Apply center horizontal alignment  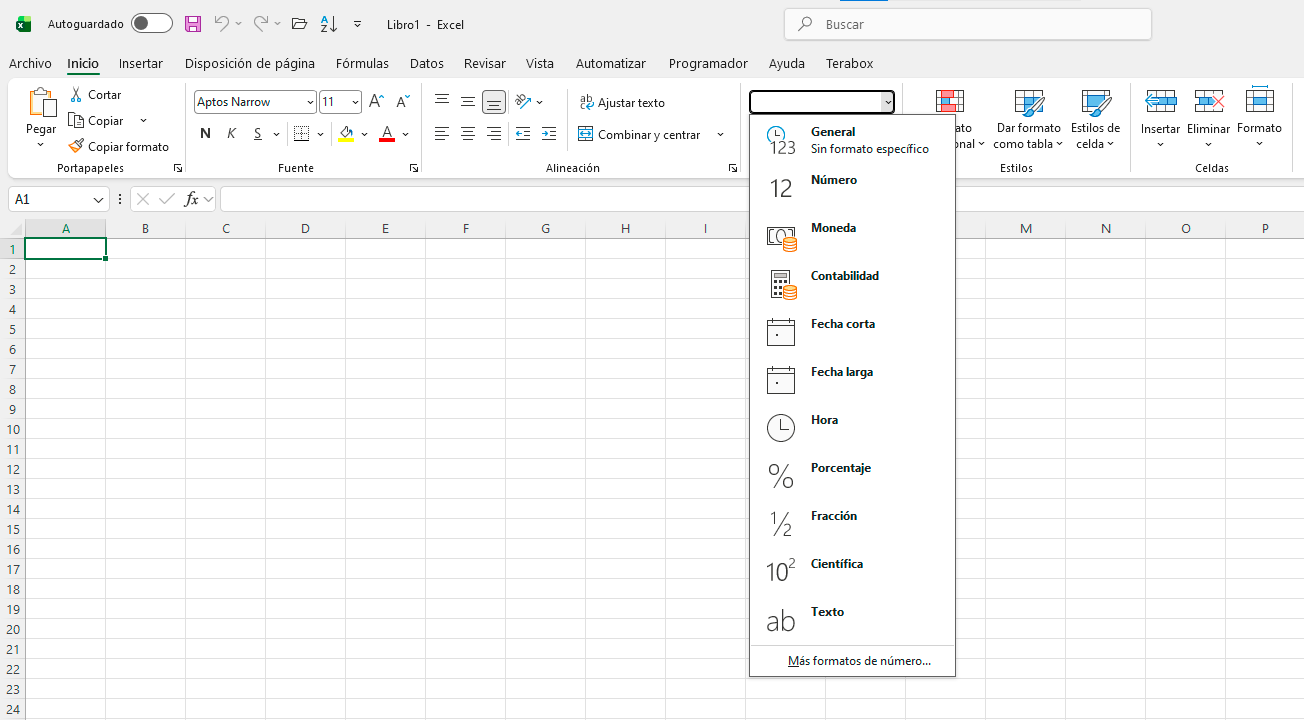[467, 134]
